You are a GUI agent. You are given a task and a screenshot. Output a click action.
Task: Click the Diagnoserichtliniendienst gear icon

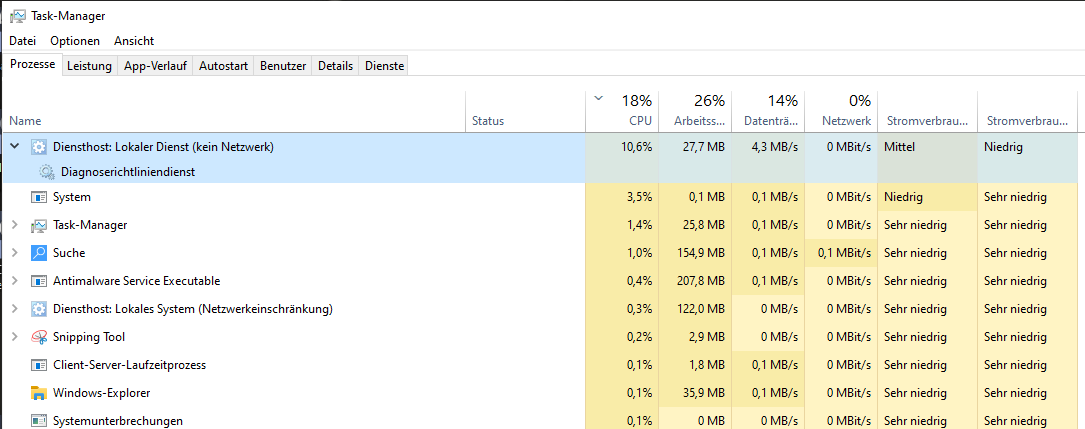click(x=46, y=172)
